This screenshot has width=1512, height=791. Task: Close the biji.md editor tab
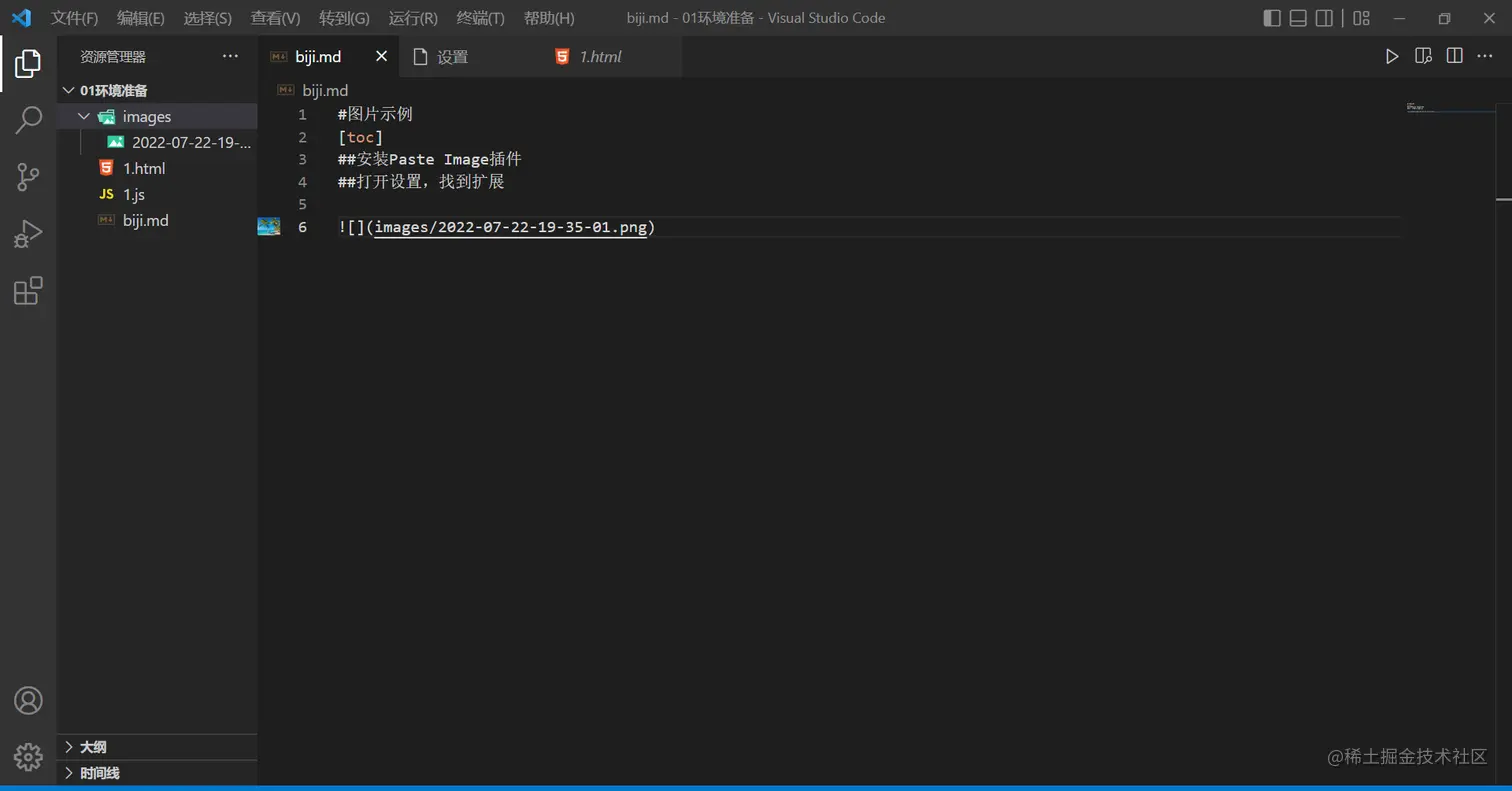(x=381, y=57)
